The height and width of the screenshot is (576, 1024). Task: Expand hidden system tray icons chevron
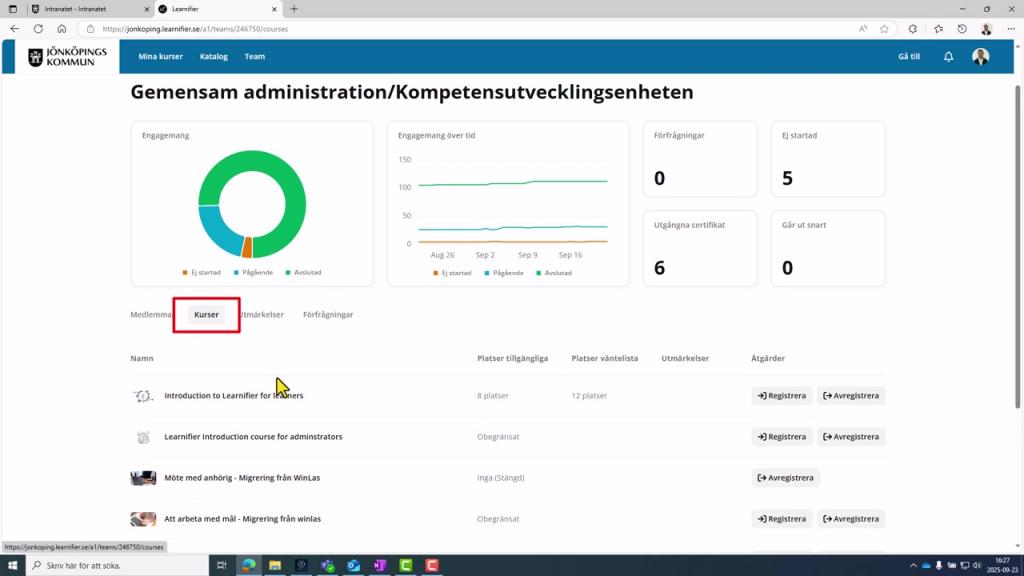[913, 565]
